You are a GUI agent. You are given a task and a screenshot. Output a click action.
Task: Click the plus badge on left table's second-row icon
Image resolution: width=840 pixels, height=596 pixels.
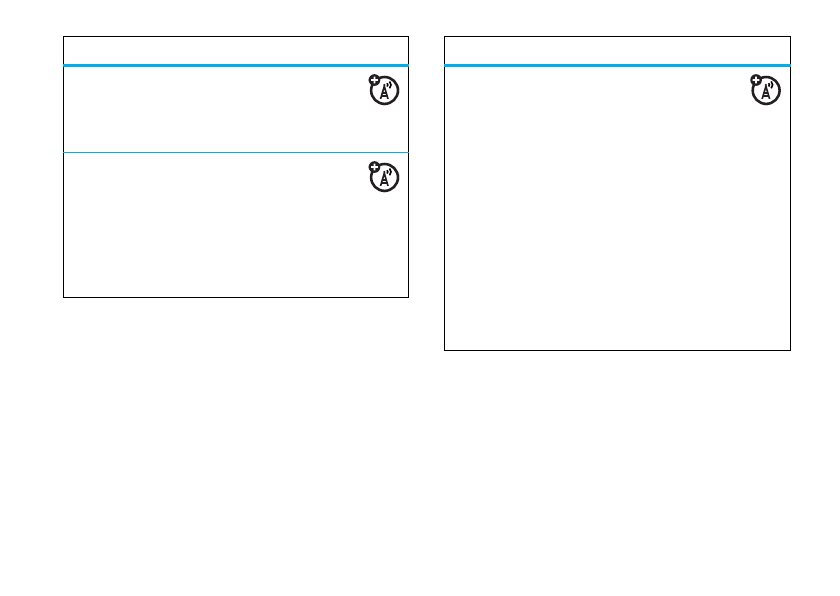[x=374, y=167]
